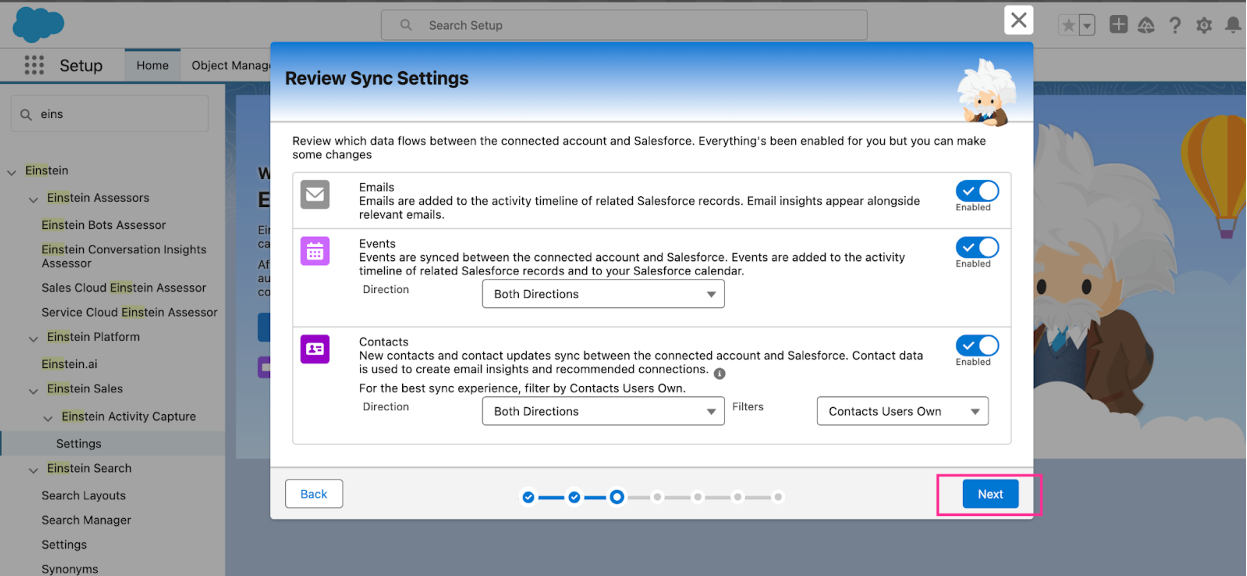Click the global create plus icon

(x=1119, y=25)
